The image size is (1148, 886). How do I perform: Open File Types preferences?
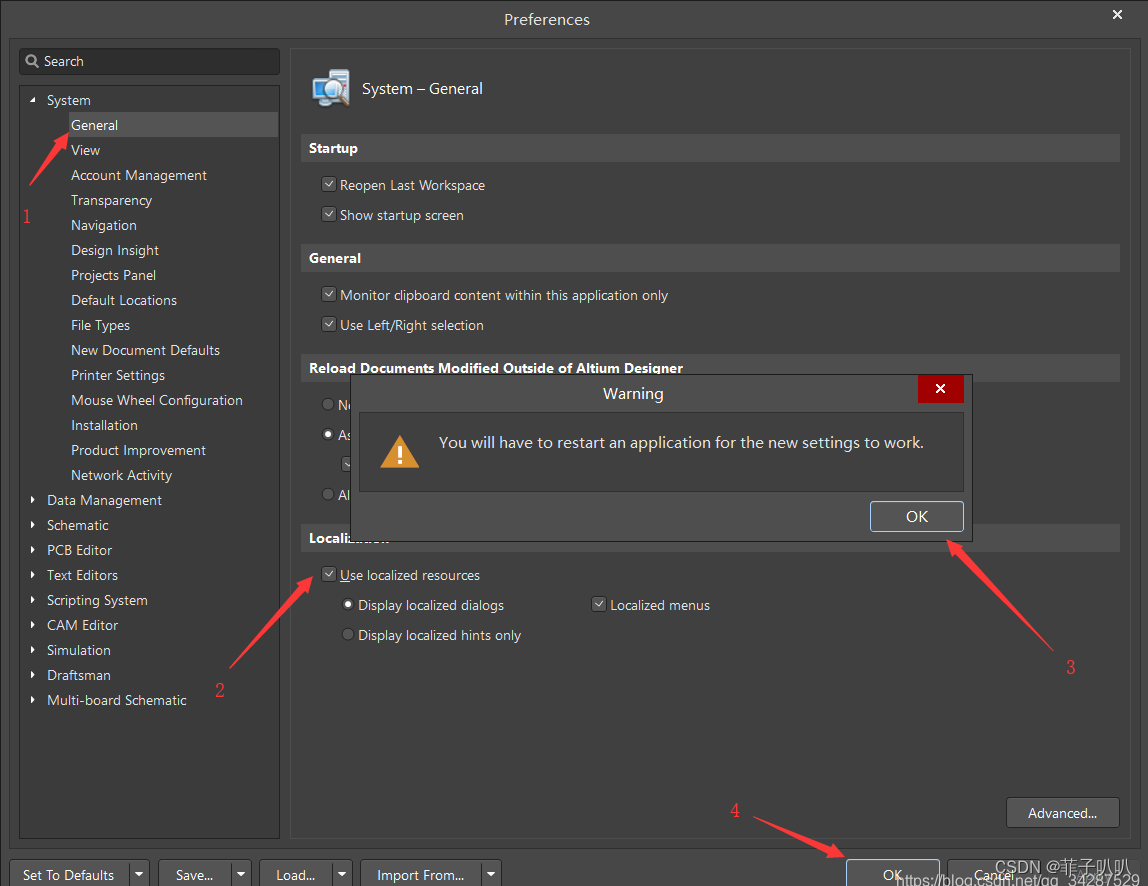[100, 325]
